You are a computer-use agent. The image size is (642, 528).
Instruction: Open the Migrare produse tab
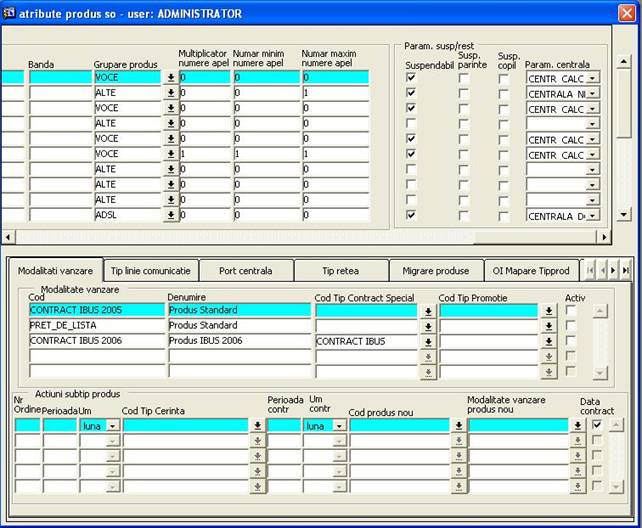point(435,271)
